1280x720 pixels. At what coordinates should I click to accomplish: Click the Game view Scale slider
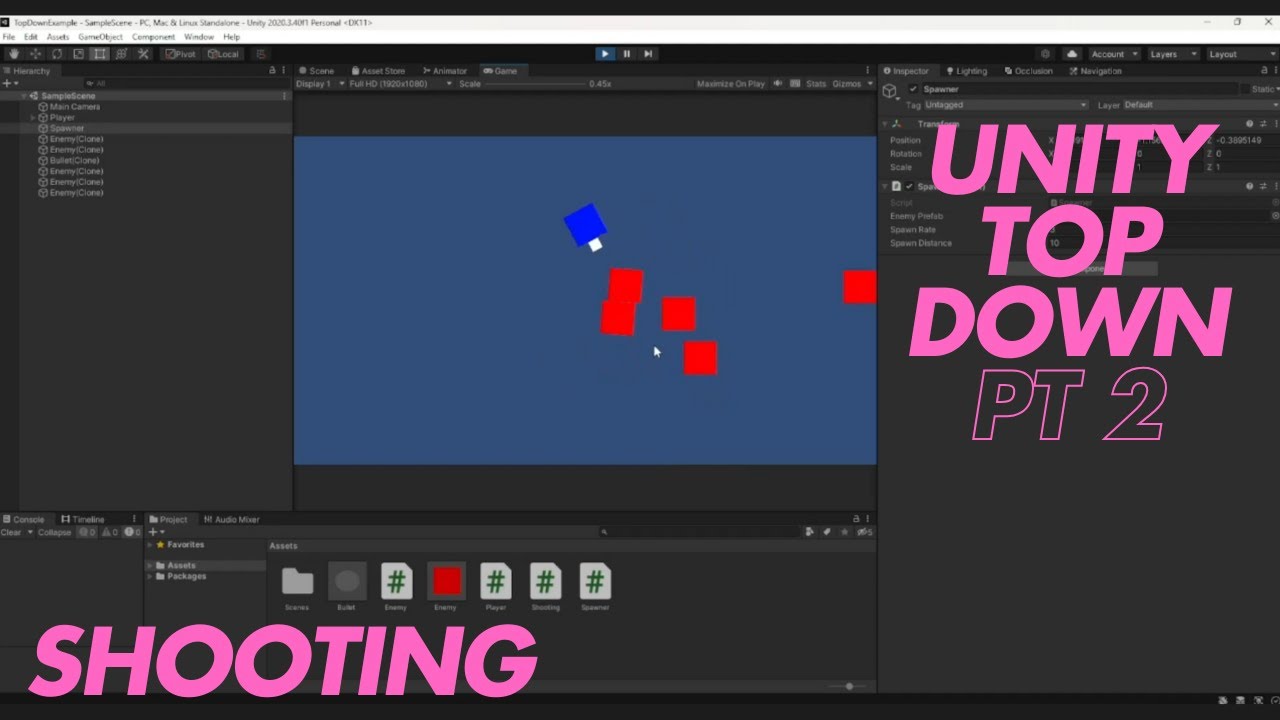535,84
